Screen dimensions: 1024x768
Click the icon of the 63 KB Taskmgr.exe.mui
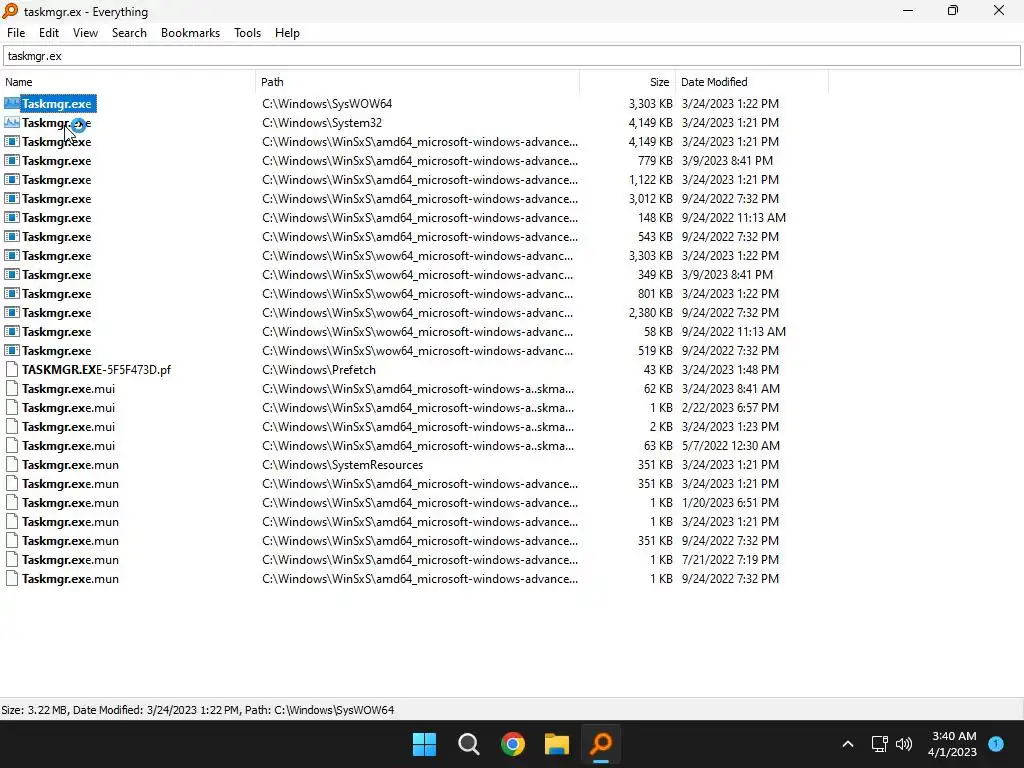[12, 445]
